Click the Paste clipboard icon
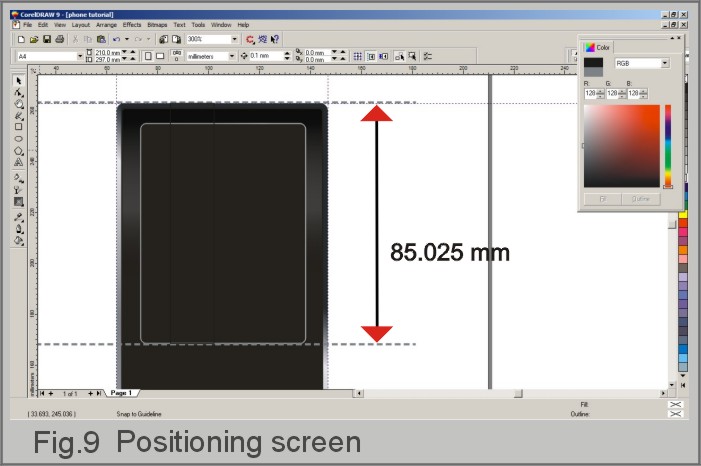Image resolution: width=701 pixels, height=466 pixels. (101, 39)
